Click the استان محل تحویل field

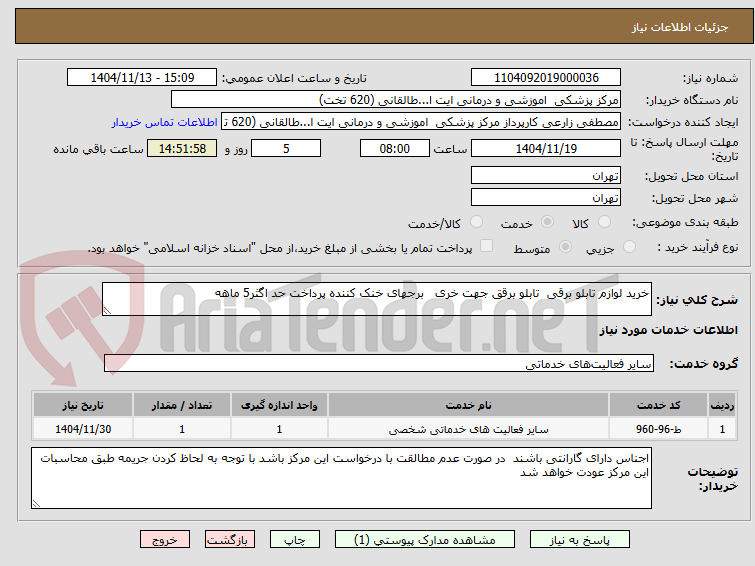pos(546,175)
